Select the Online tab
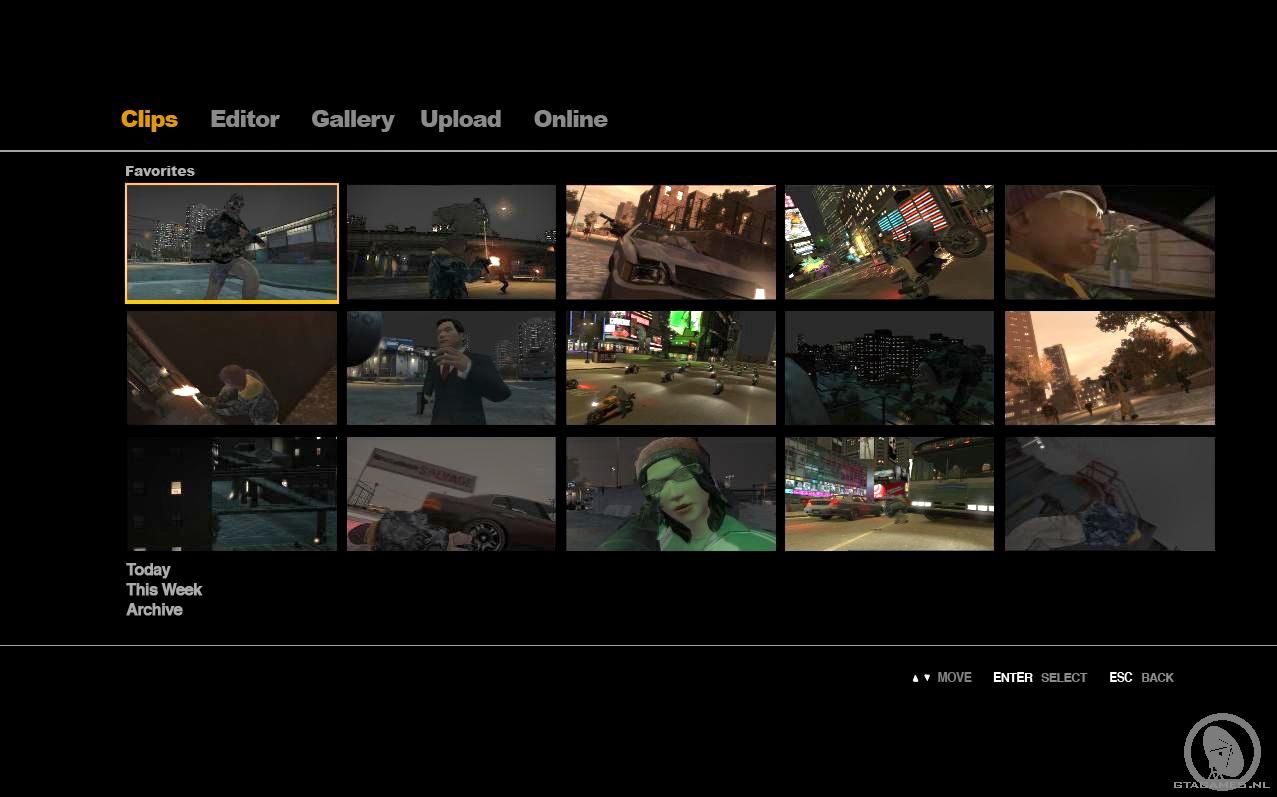The height and width of the screenshot is (797, 1277). [571, 119]
